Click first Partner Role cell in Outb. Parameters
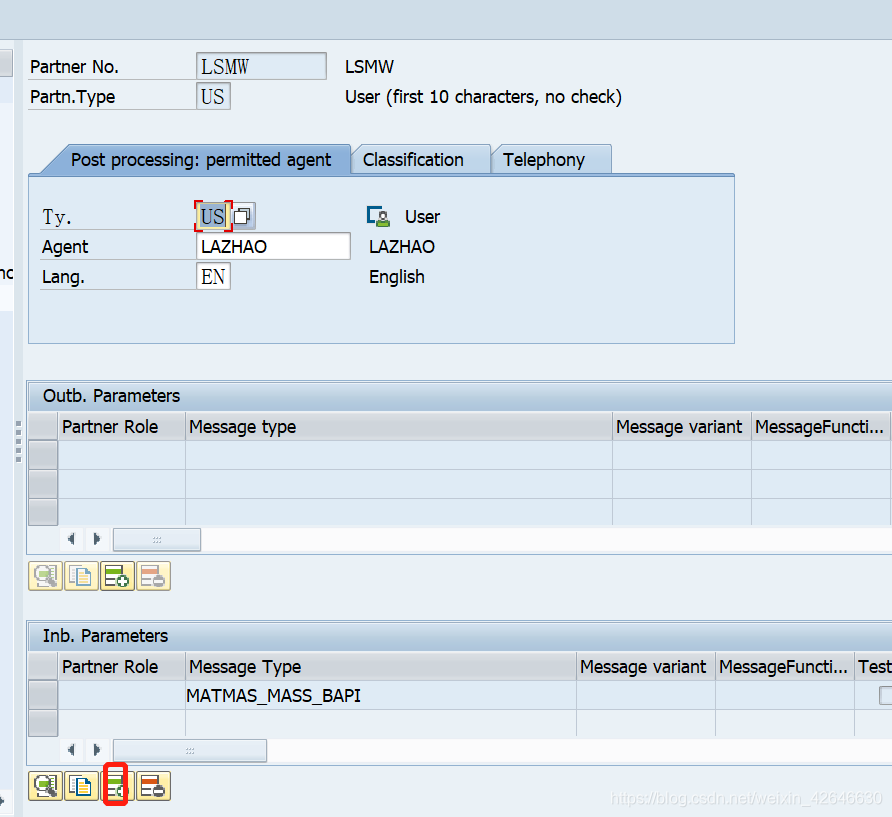This screenshot has width=892, height=817. point(122,455)
